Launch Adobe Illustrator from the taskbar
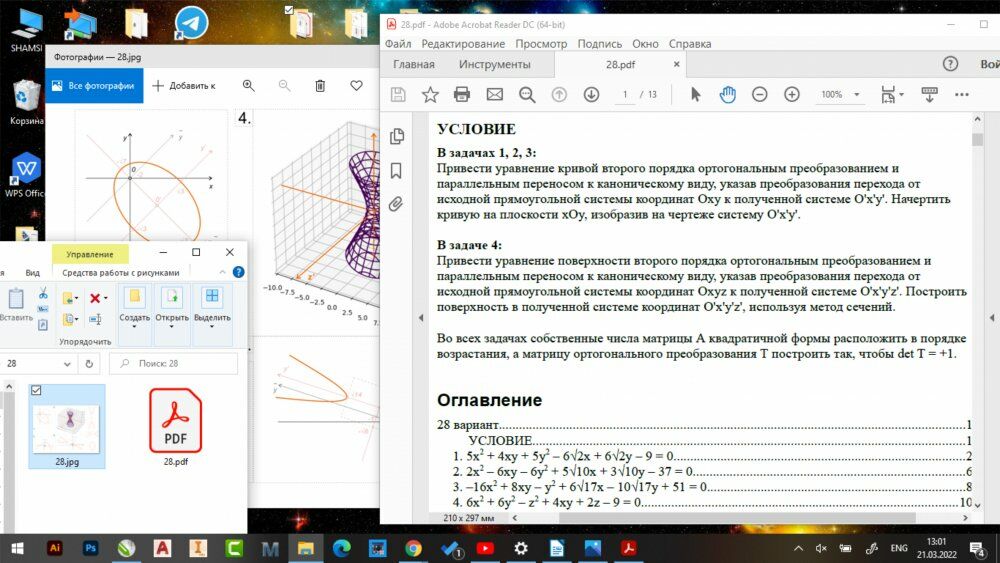This screenshot has height=563, width=1000. pos(55,548)
